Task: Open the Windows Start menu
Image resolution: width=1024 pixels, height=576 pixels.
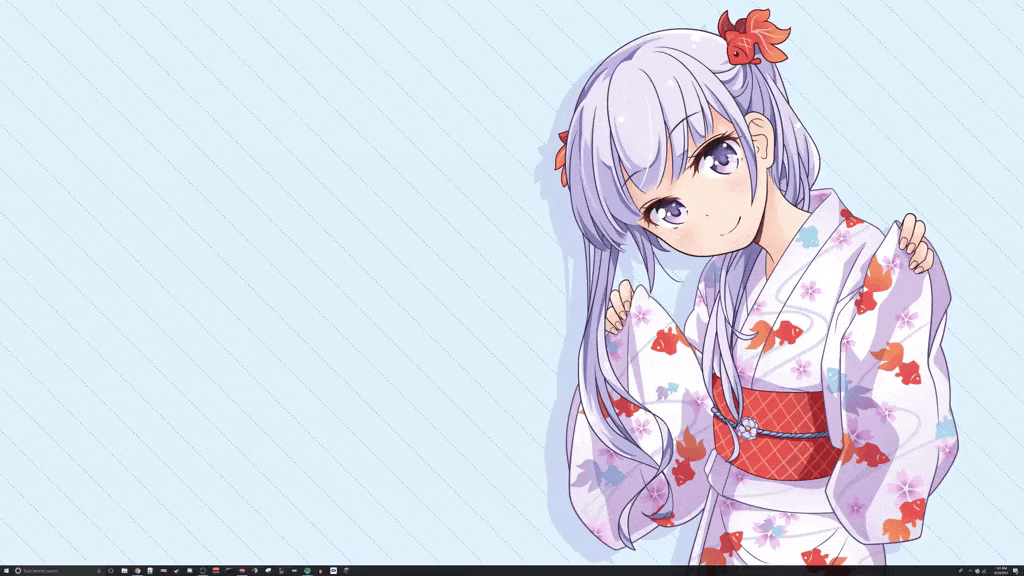Action: 5,571
